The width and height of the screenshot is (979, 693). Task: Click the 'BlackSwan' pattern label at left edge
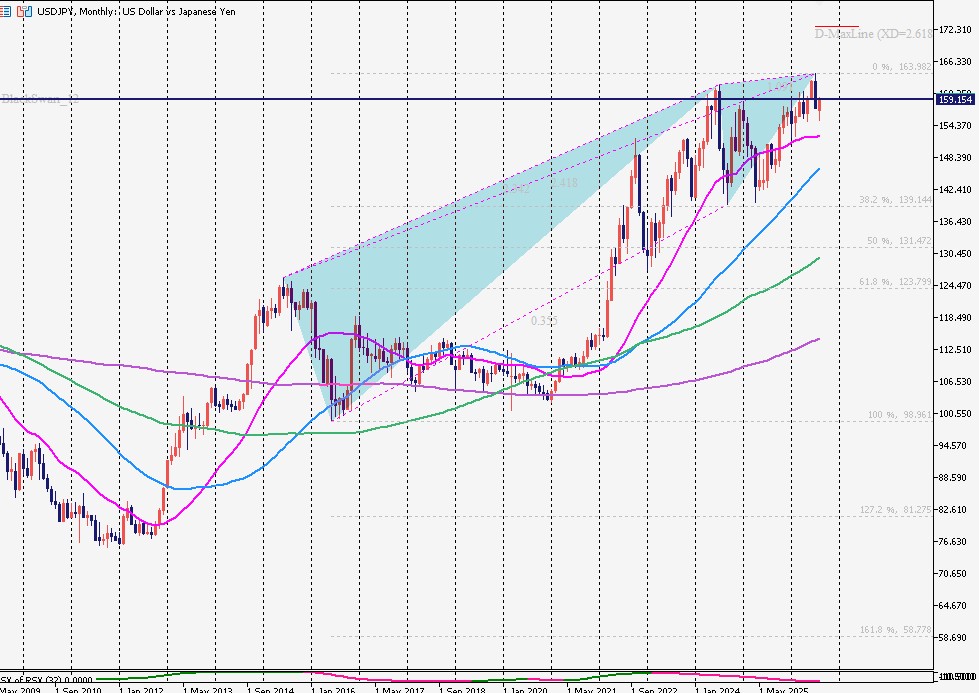39,99
